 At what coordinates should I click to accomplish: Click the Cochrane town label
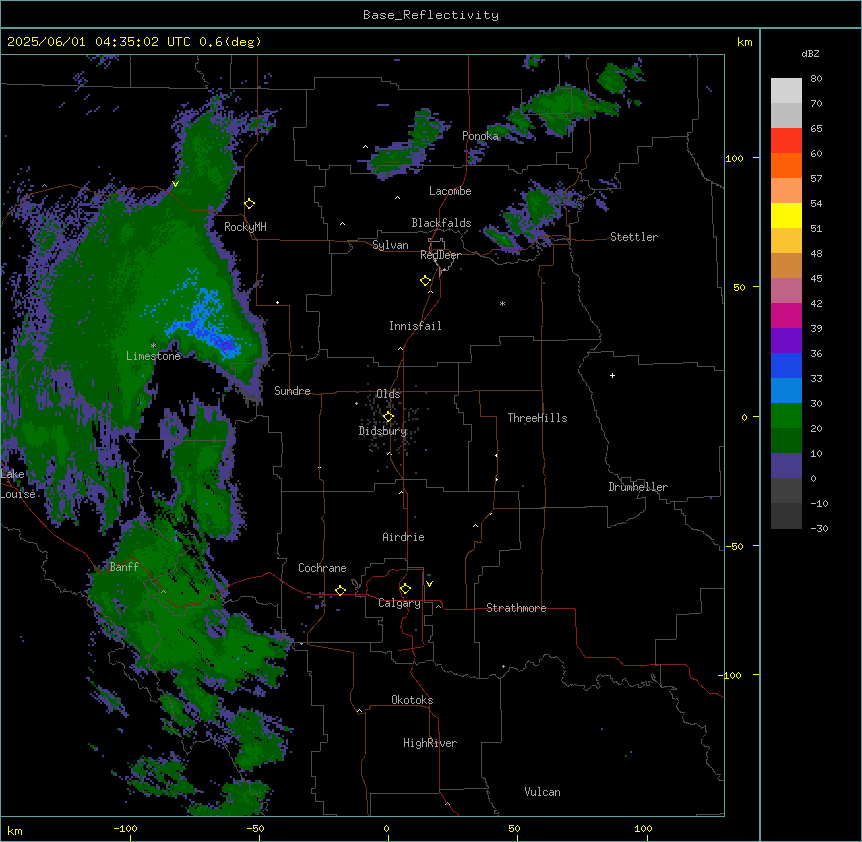pyautogui.click(x=322, y=568)
